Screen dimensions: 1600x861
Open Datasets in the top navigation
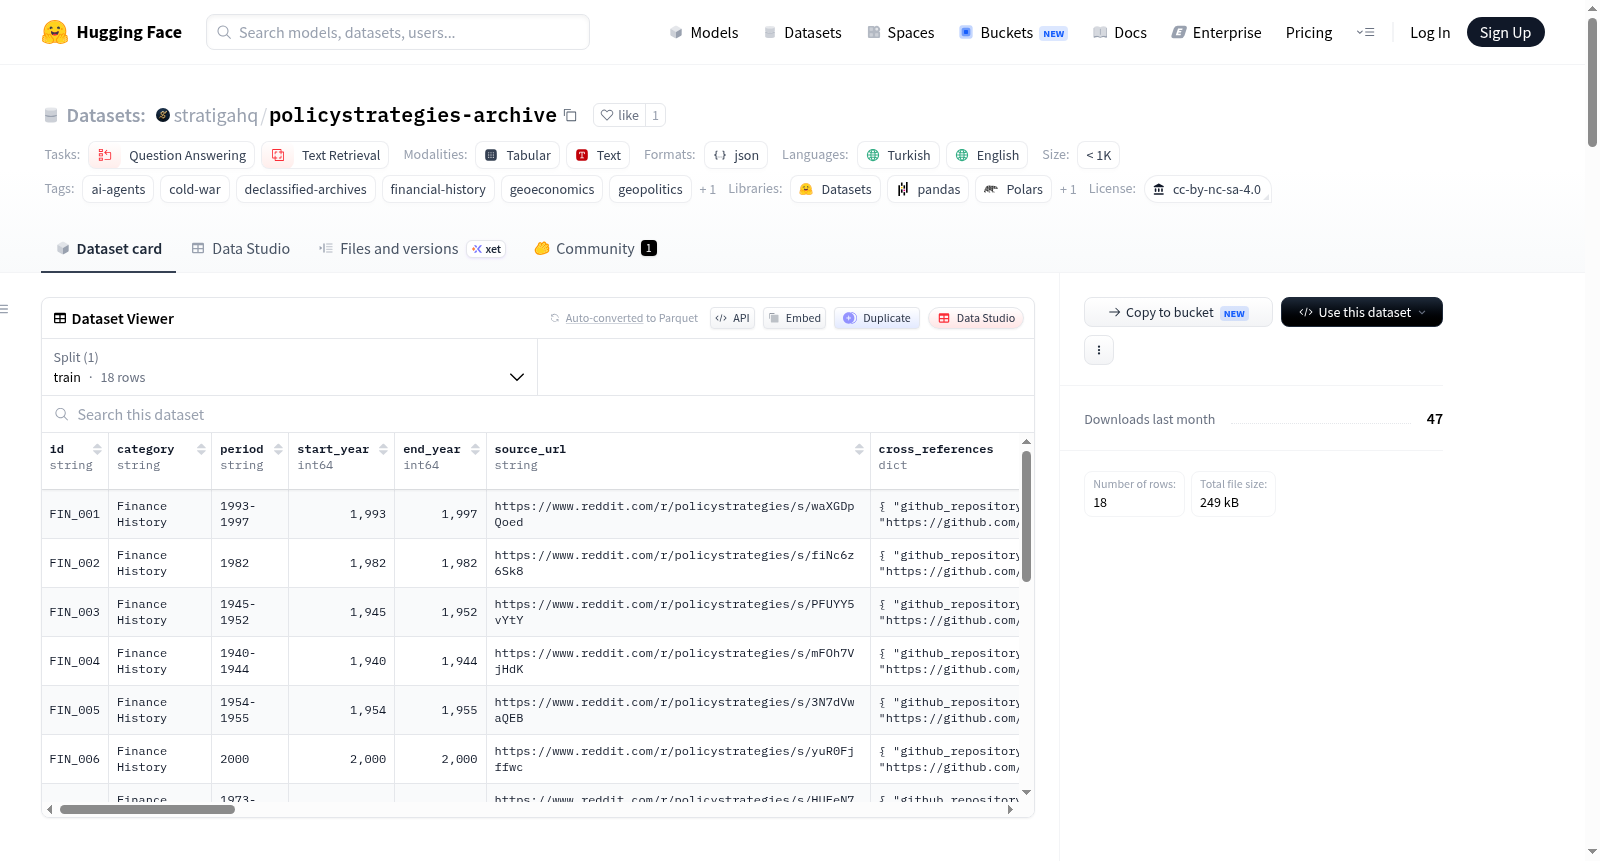[x=802, y=32]
